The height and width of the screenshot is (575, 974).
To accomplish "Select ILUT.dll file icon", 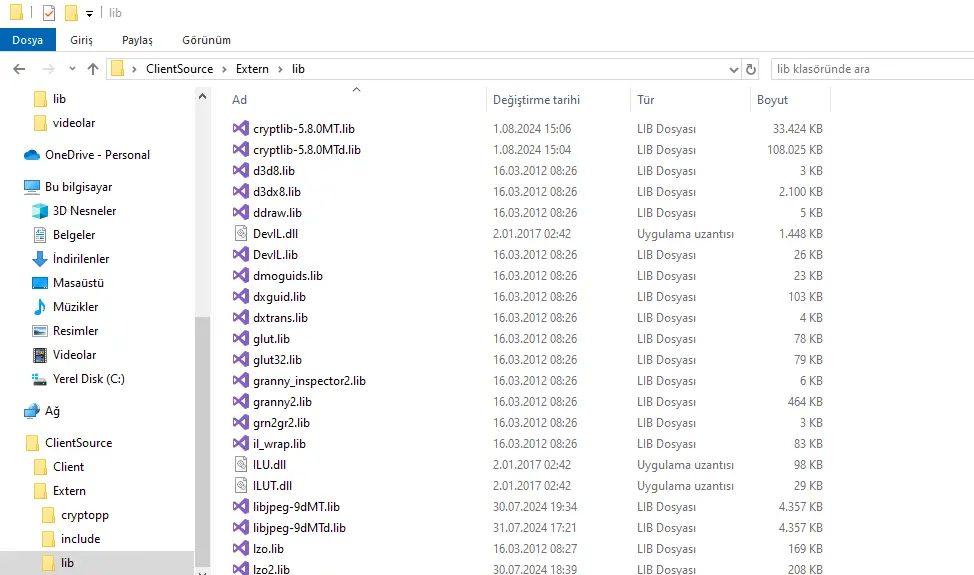I will coord(240,486).
